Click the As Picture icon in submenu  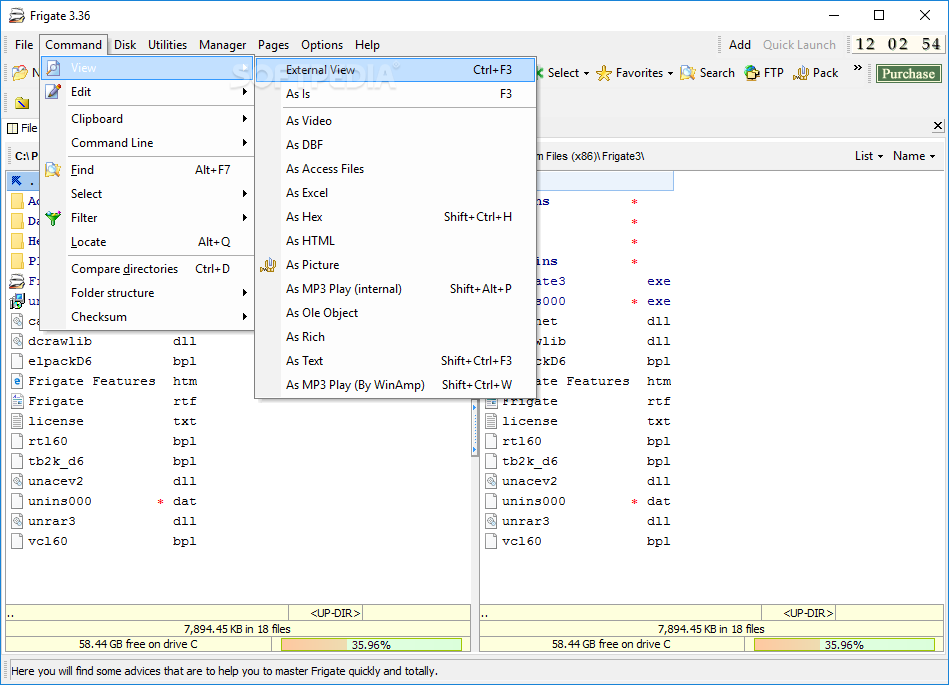268,265
